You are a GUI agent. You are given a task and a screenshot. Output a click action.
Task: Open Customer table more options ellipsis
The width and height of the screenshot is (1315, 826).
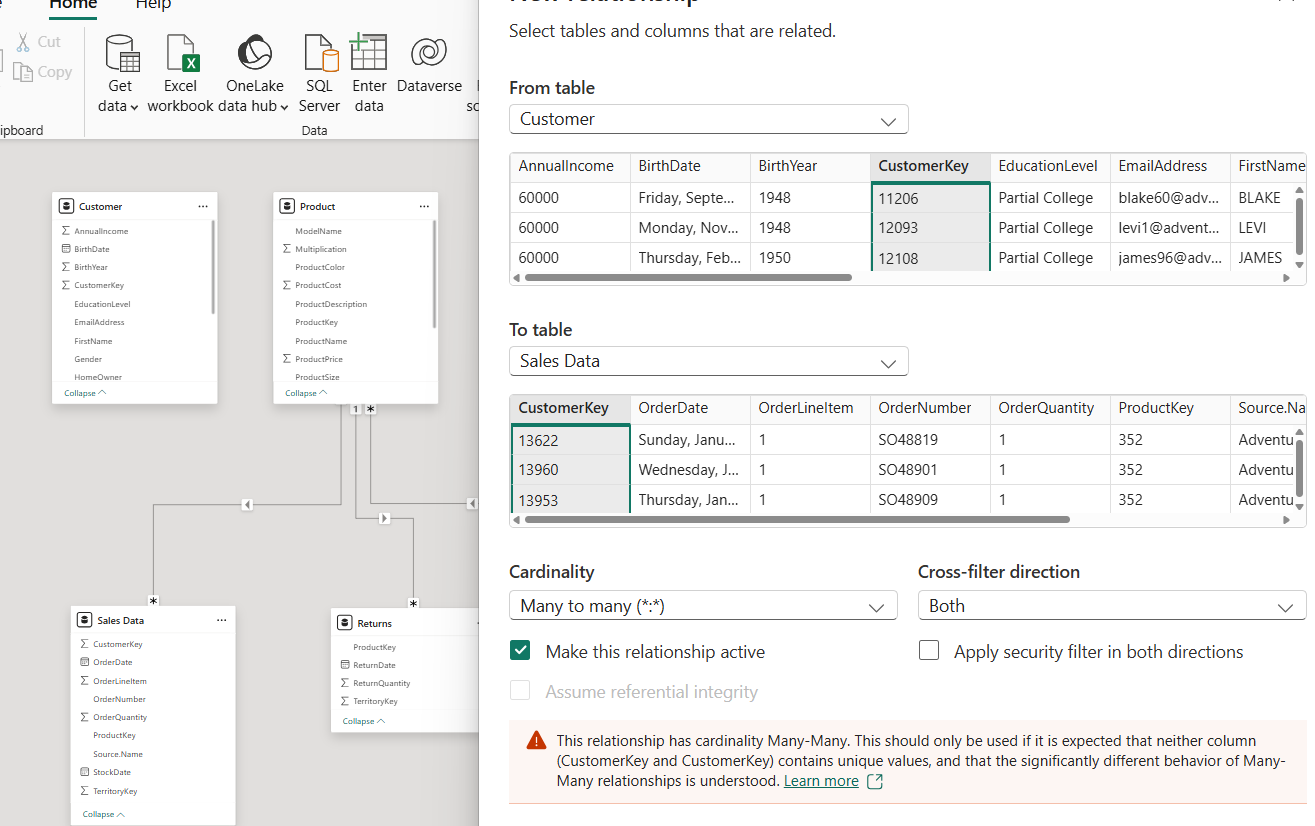[x=203, y=206]
